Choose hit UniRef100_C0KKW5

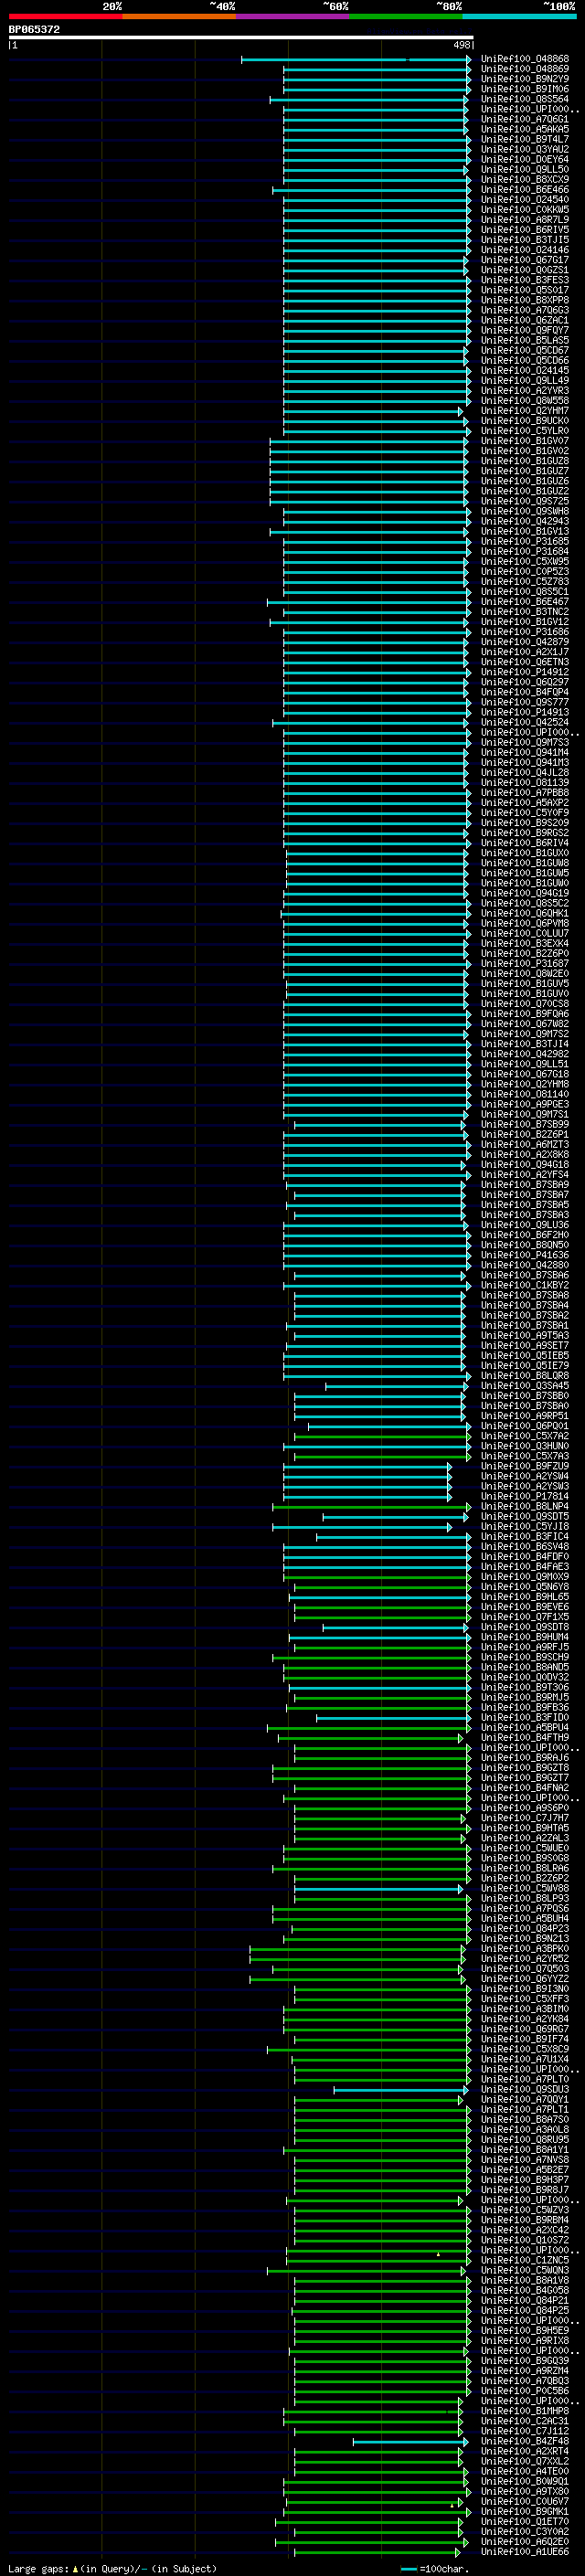[x=525, y=210]
